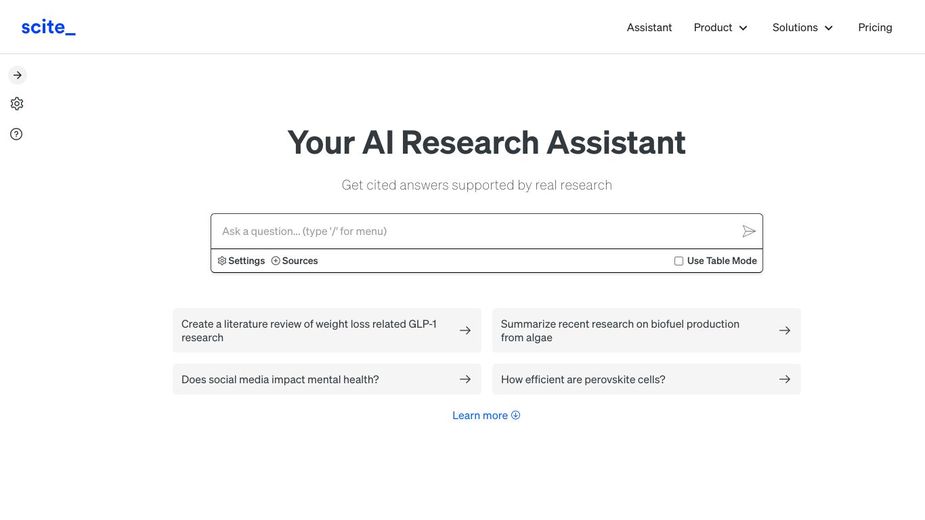The width and height of the screenshot is (925, 520).
Task: Open sidebar settings gear icon
Action: tap(17, 104)
